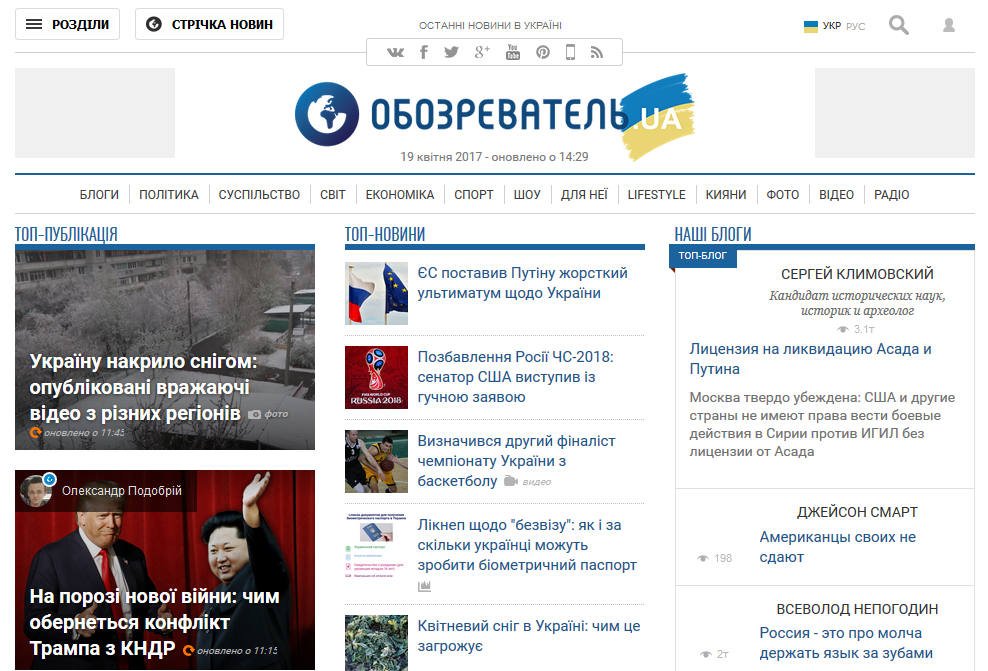Open the ДЛЯ НЕЇ section
988x671 pixels.
tap(584, 195)
